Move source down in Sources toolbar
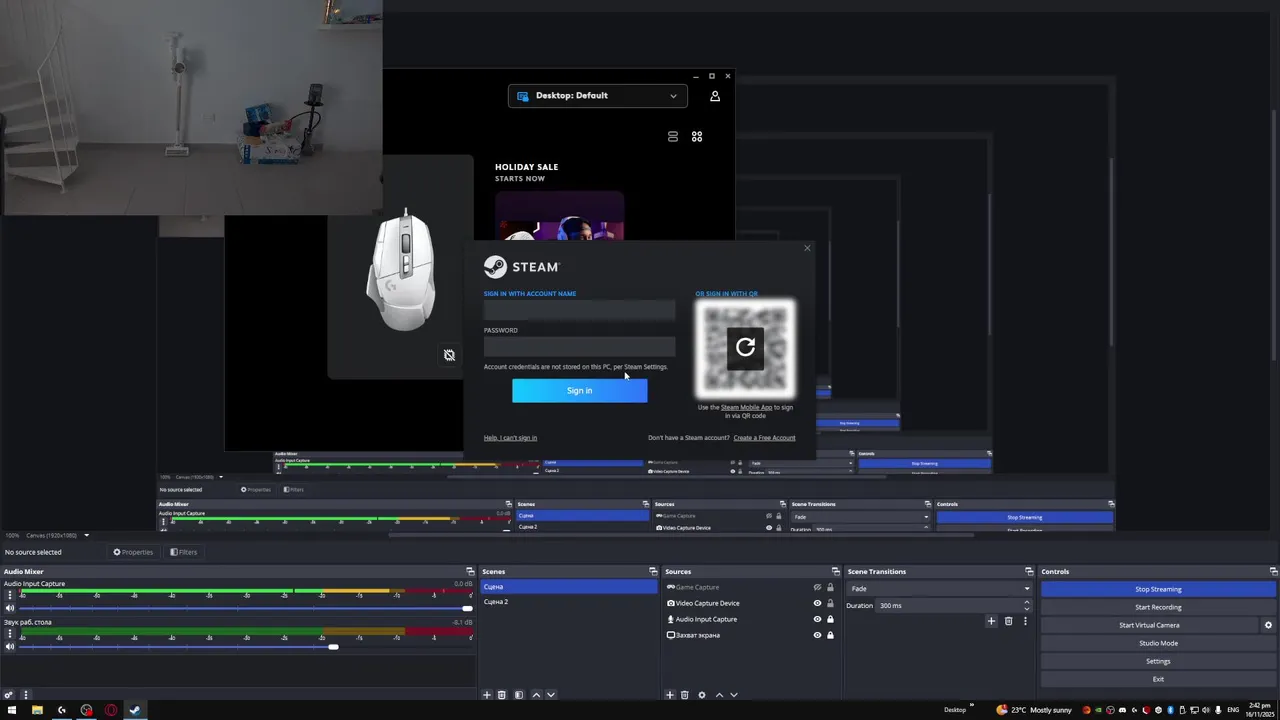This screenshot has width=1280, height=720. click(733, 695)
